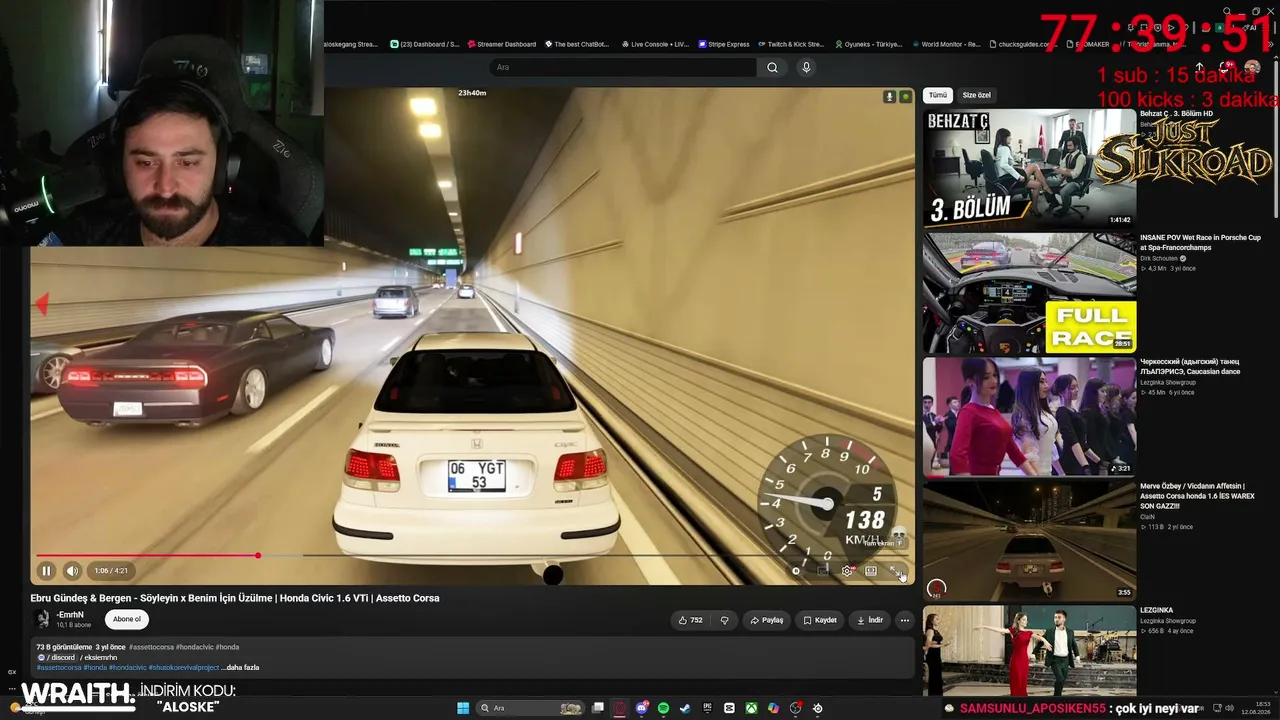Open the Porsche Cup FULL RACE thumbnail
This screenshot has height=720, width=1280.
click(1029, 293)
